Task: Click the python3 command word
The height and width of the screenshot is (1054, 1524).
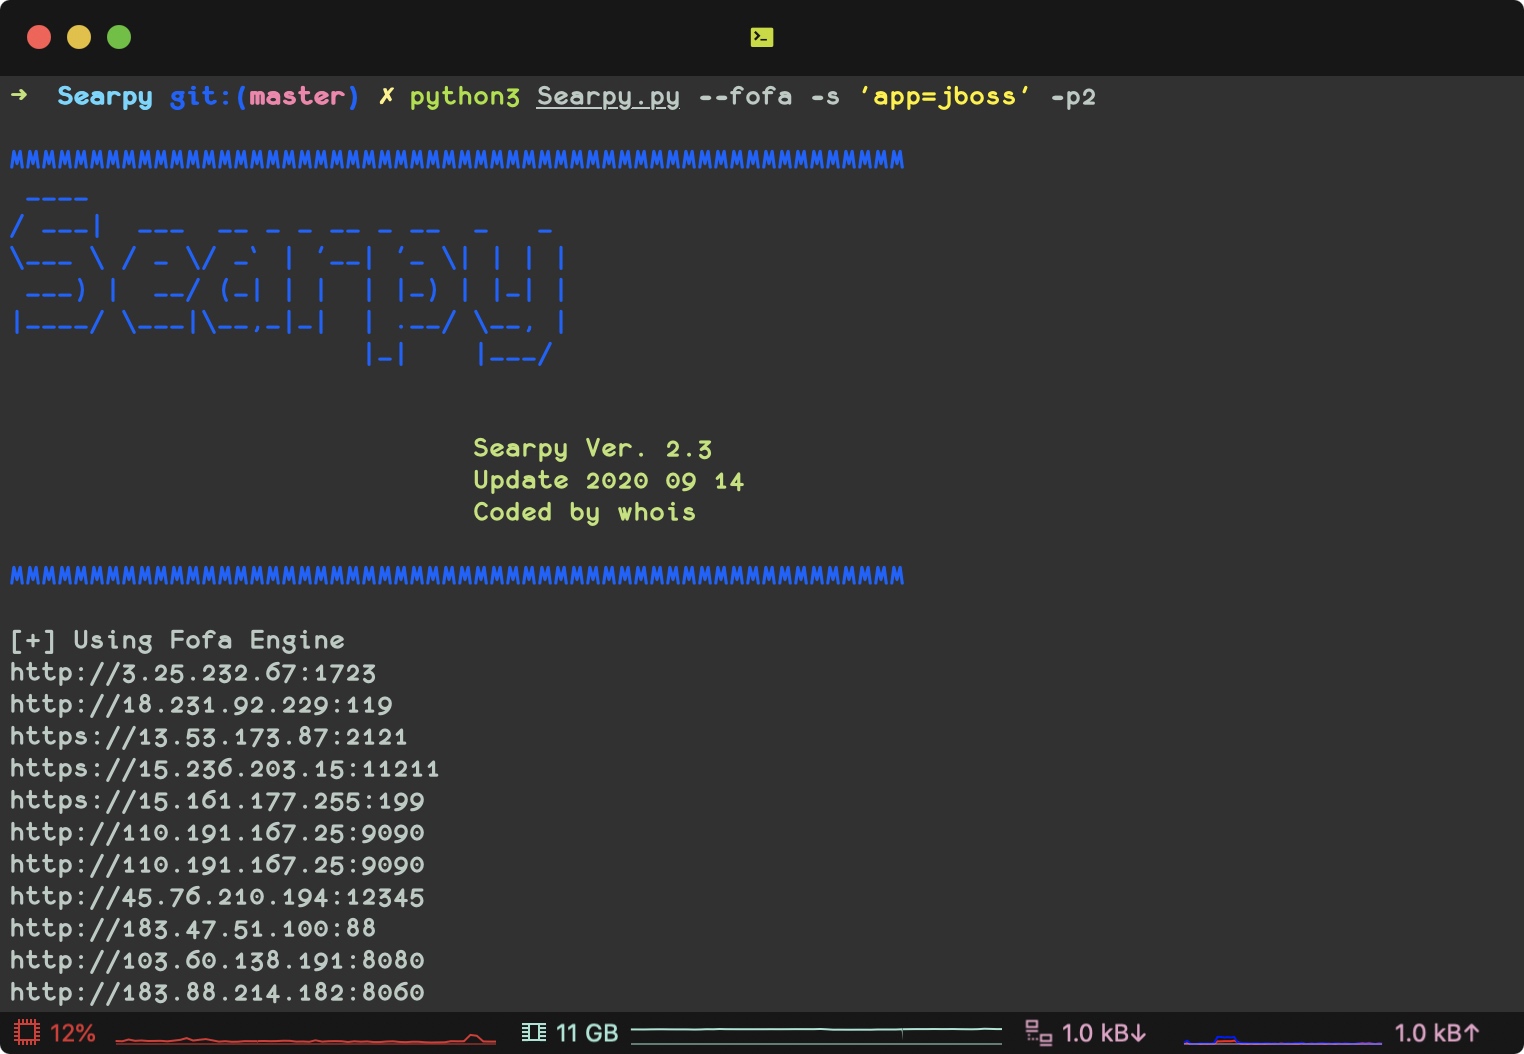Action: [464, 97]
